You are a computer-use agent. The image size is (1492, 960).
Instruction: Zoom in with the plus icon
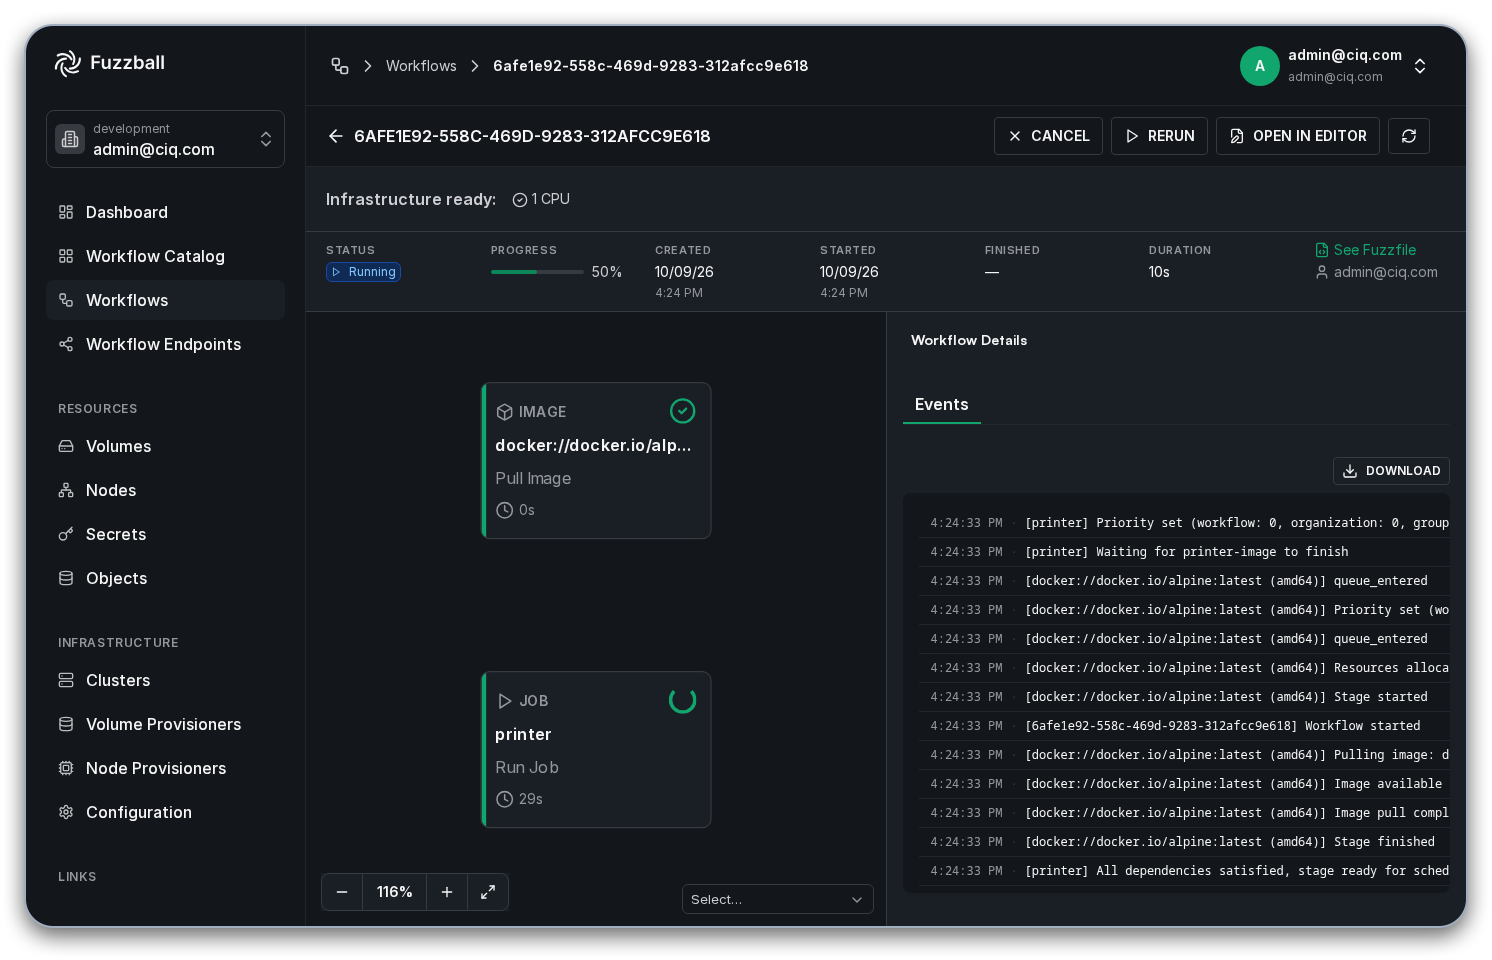(x=447, y=892)
